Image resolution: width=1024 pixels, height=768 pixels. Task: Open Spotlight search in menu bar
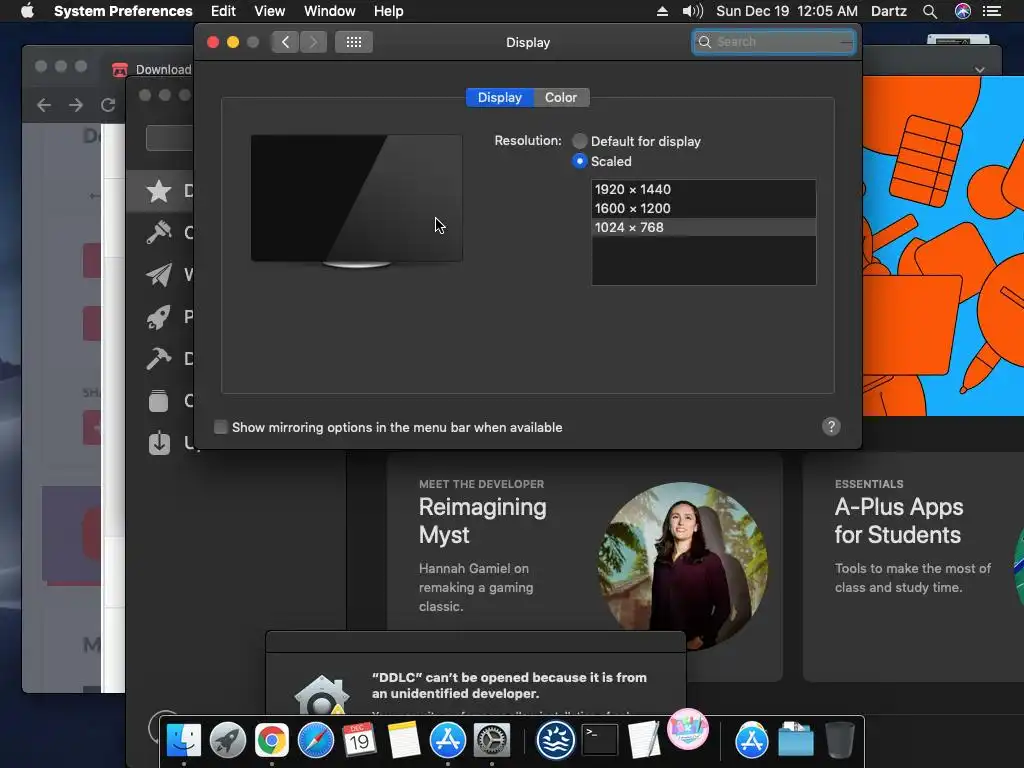(x=930, y=11)
